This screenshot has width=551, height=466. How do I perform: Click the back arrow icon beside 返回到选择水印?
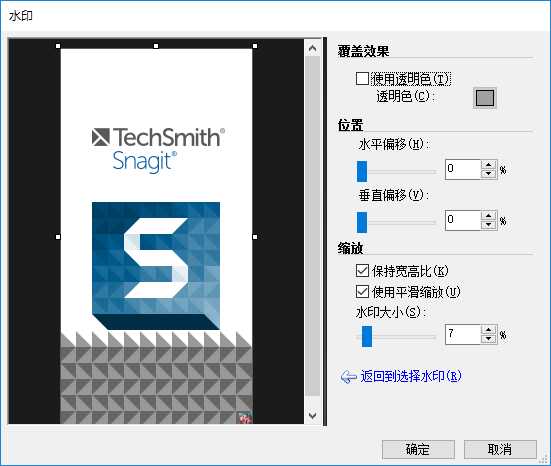[x=348, y=377]
